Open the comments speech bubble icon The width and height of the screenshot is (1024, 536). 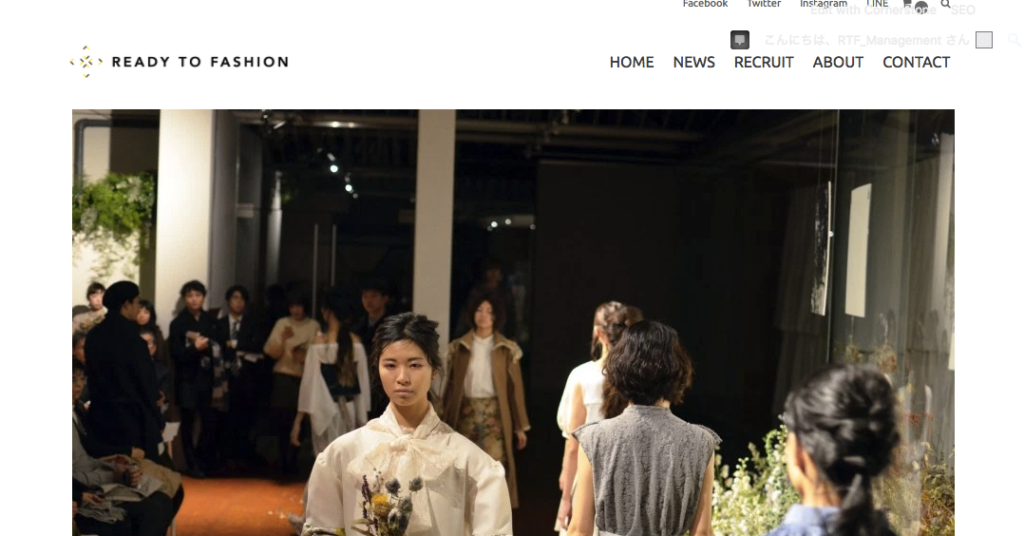[x=740, y=40]
